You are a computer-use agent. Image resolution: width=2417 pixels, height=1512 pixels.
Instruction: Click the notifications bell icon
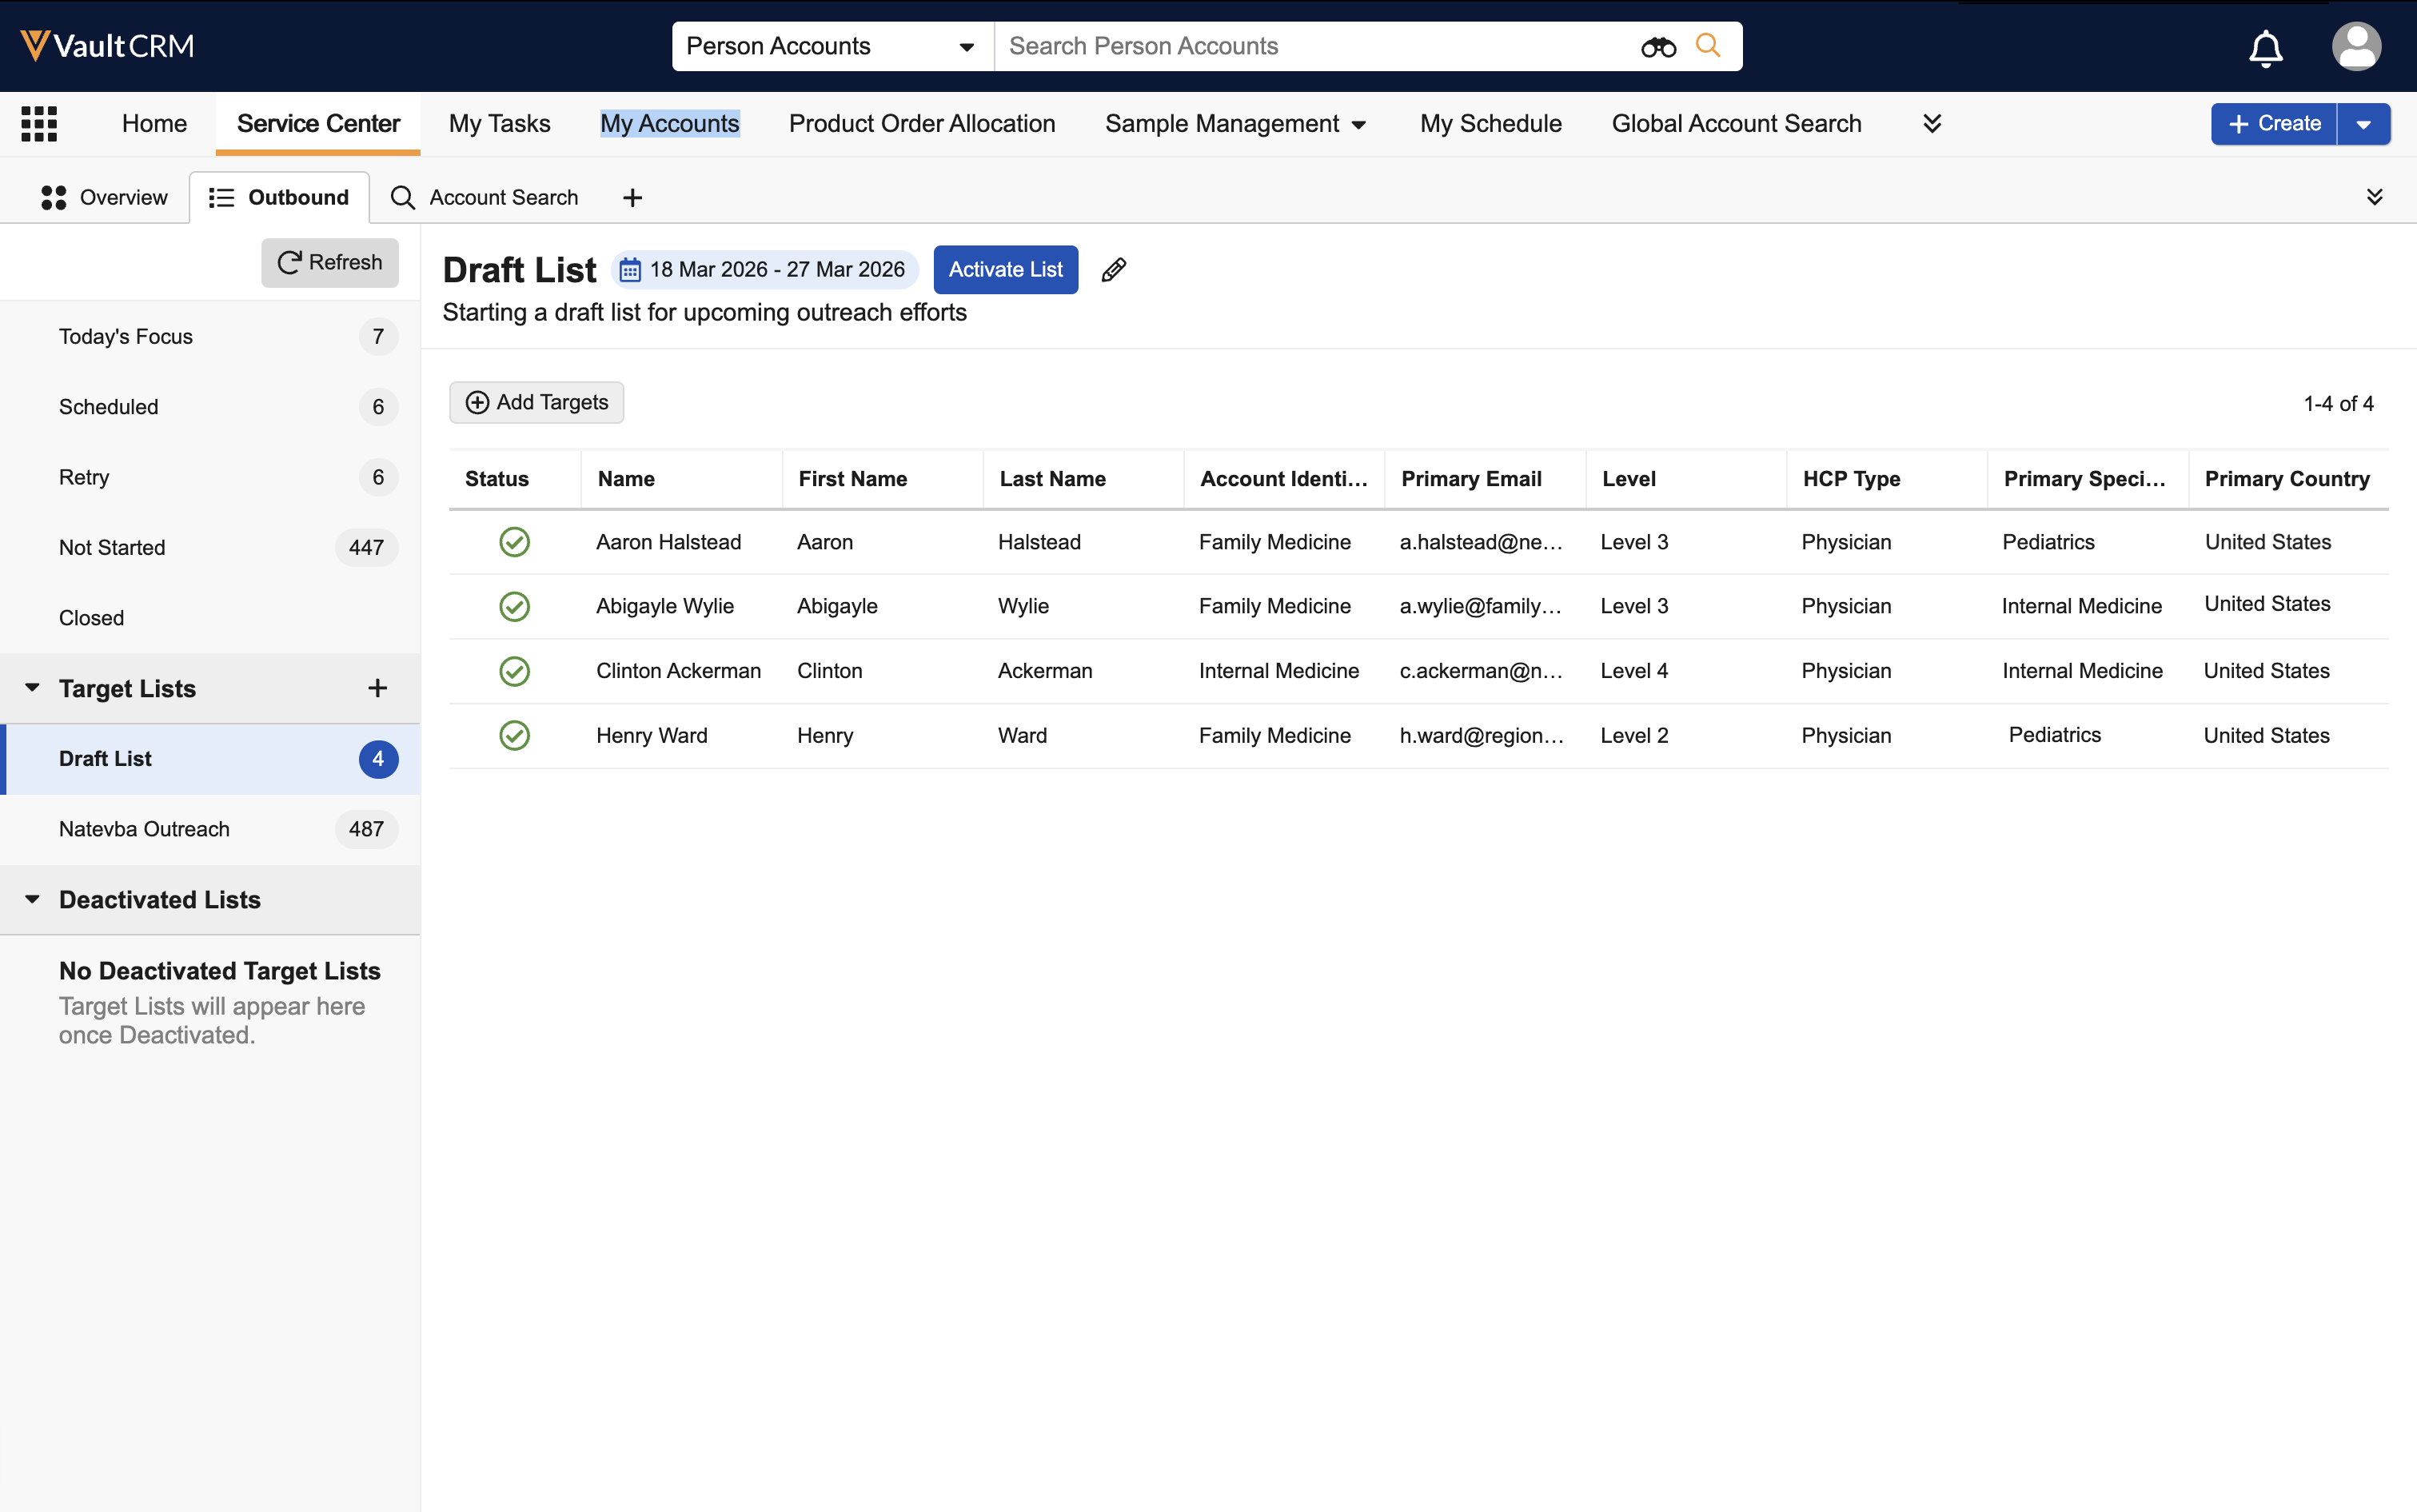point(2265,47)
